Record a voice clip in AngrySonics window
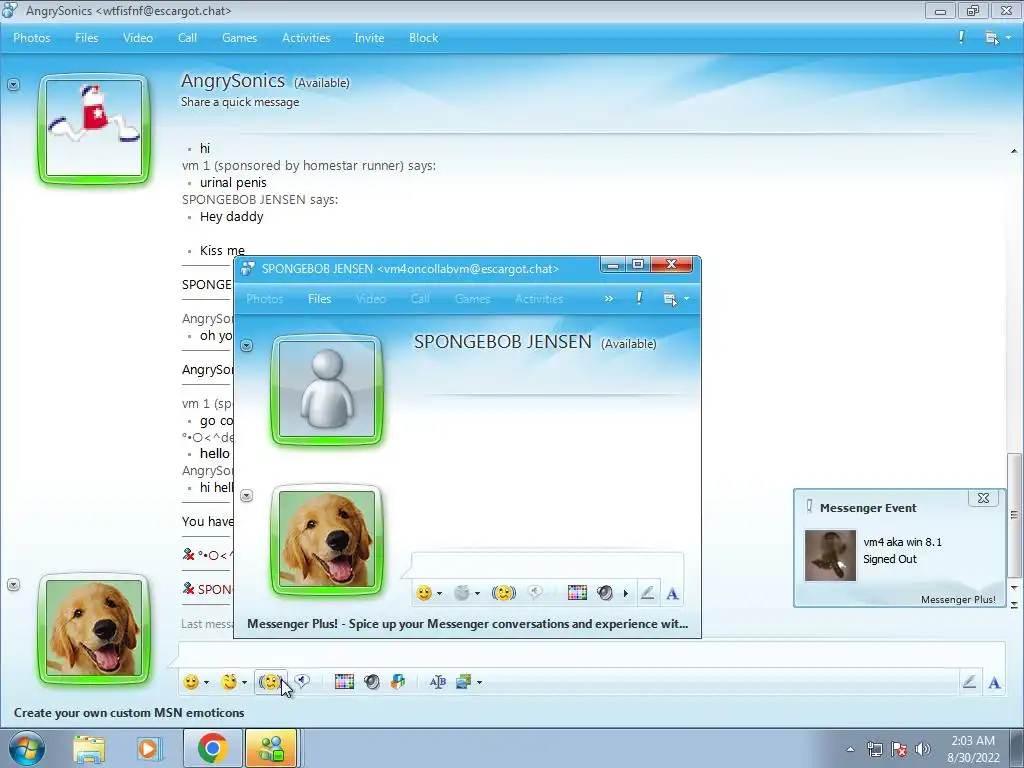Screen dimensions: 1024x768 pyautogui.click(x=302, y=682)
